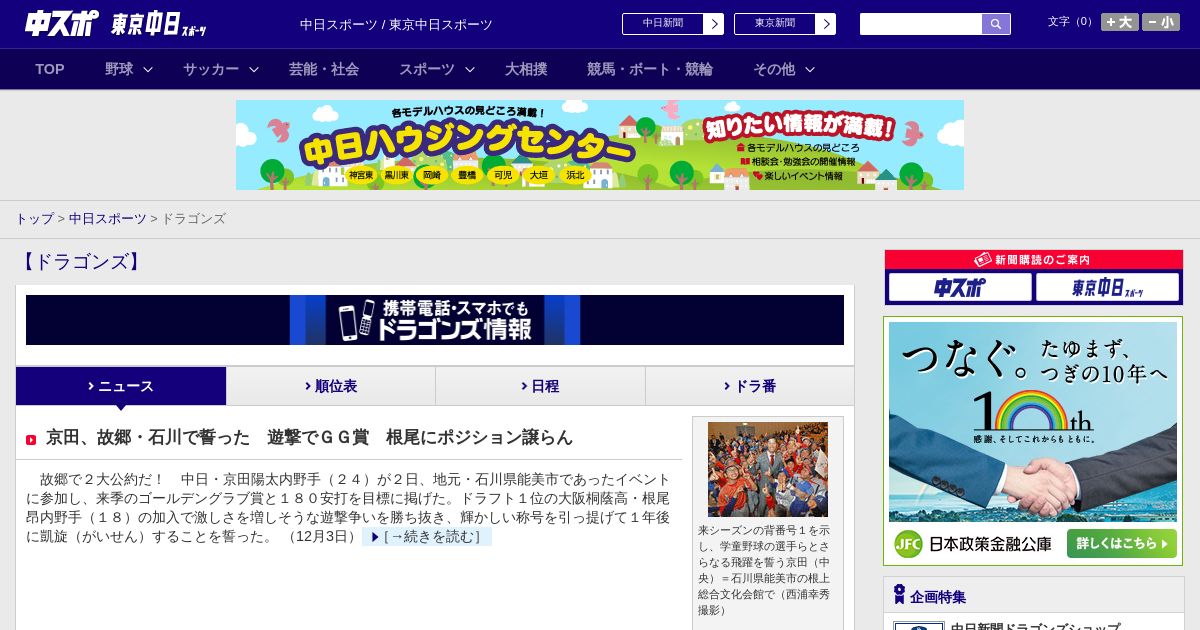This screenshot has height=630, width=1200.
Task: Increase text size with 大 button
Action: click(1120, 22)
